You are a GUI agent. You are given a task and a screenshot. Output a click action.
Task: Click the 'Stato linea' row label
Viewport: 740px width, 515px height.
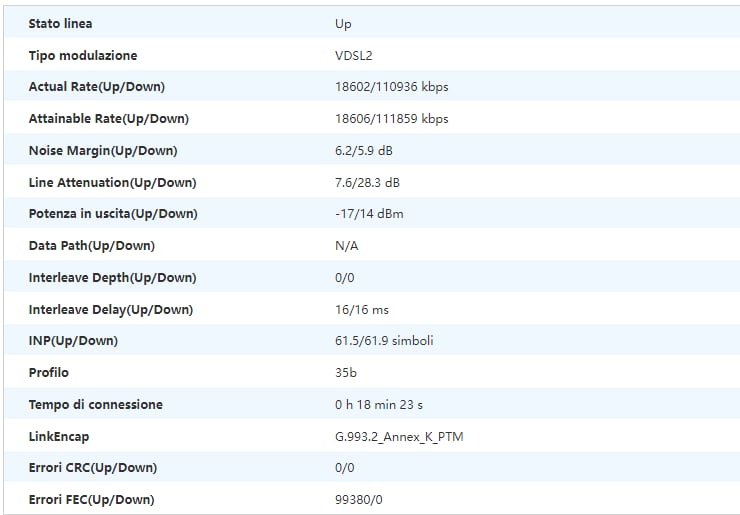coord(60,23)
